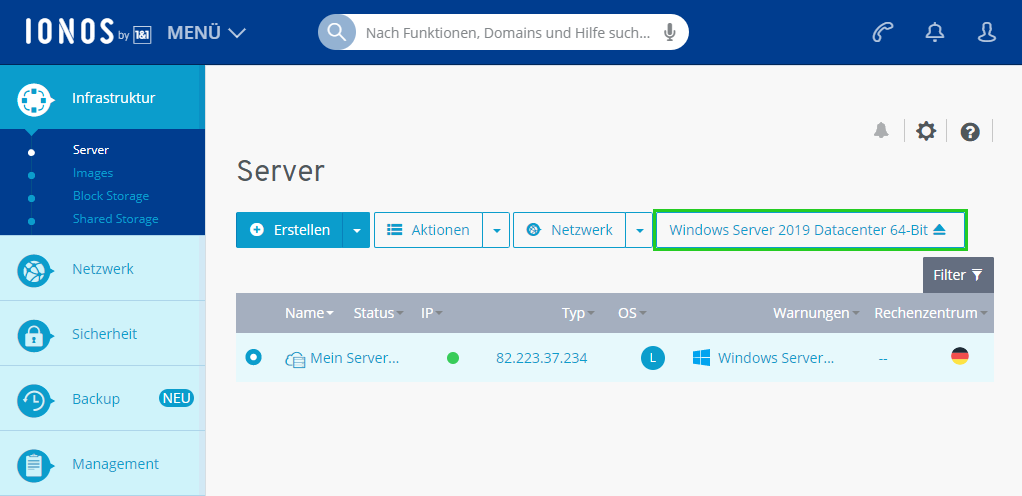
Task: Click the Aktionen button
Action: [428, 230]
